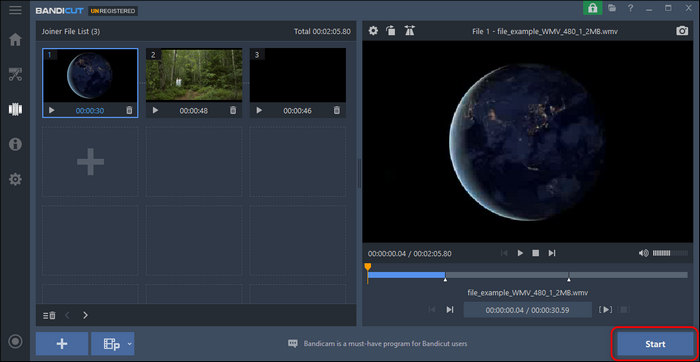Expand the project file dropdown arrow
This screenshot has width=700, height=362.
tap(129, 344)
